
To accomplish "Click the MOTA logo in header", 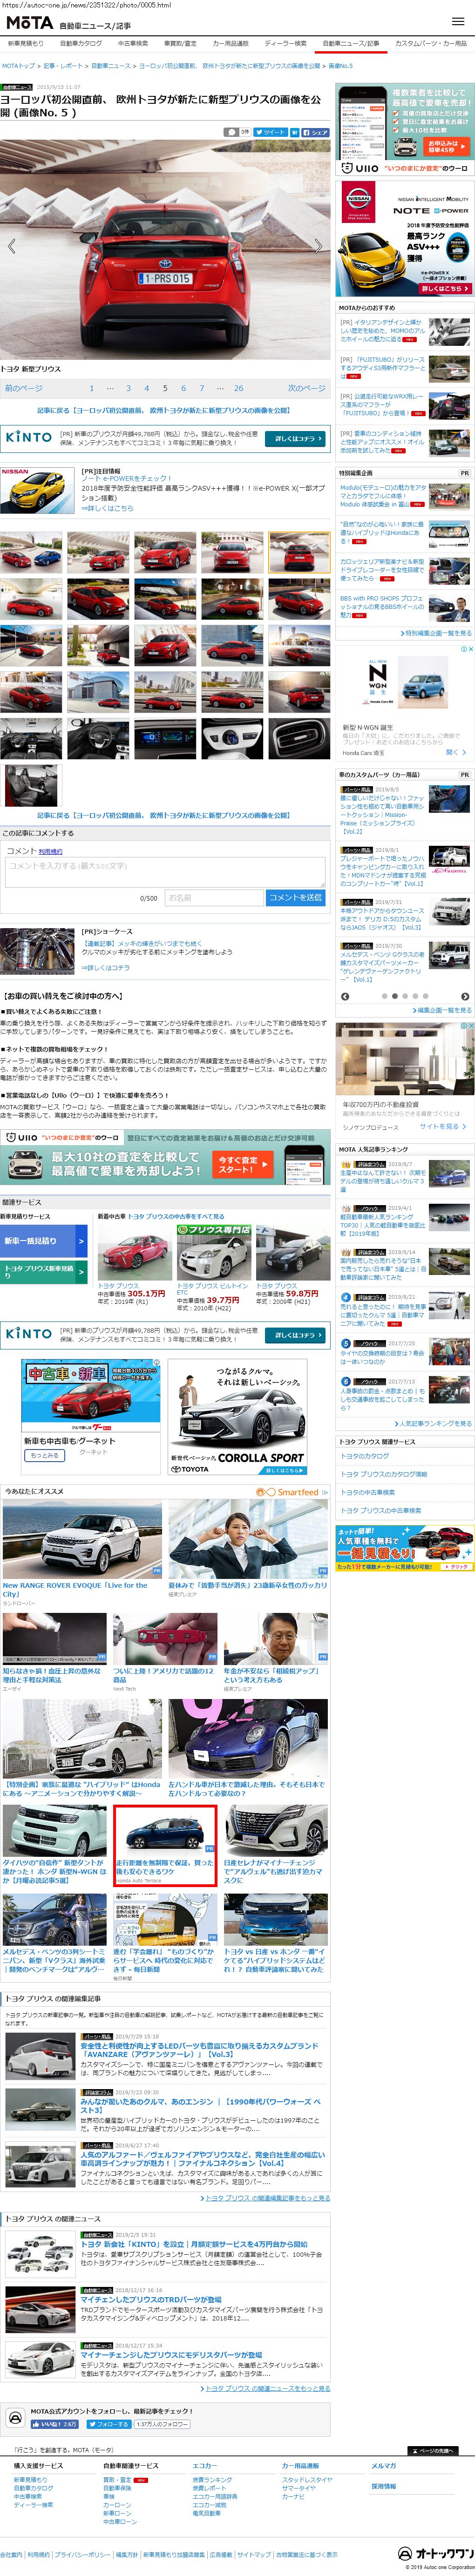I will point(29,23).
